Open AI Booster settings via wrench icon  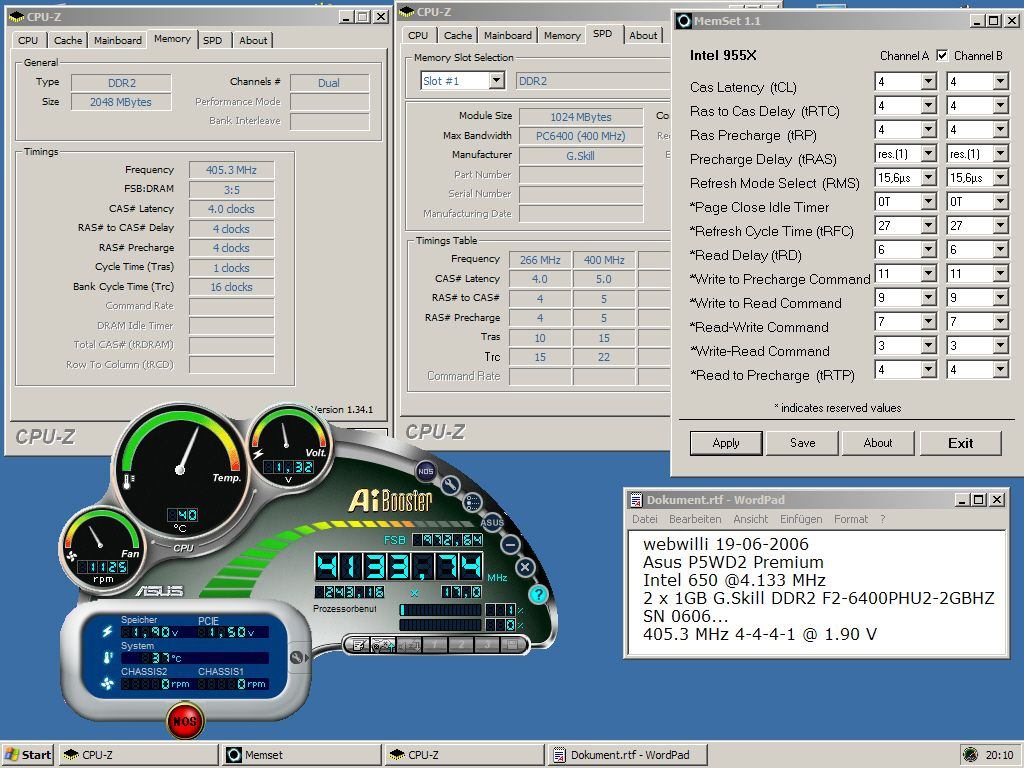pyautogui.click(x=450, y=485)
